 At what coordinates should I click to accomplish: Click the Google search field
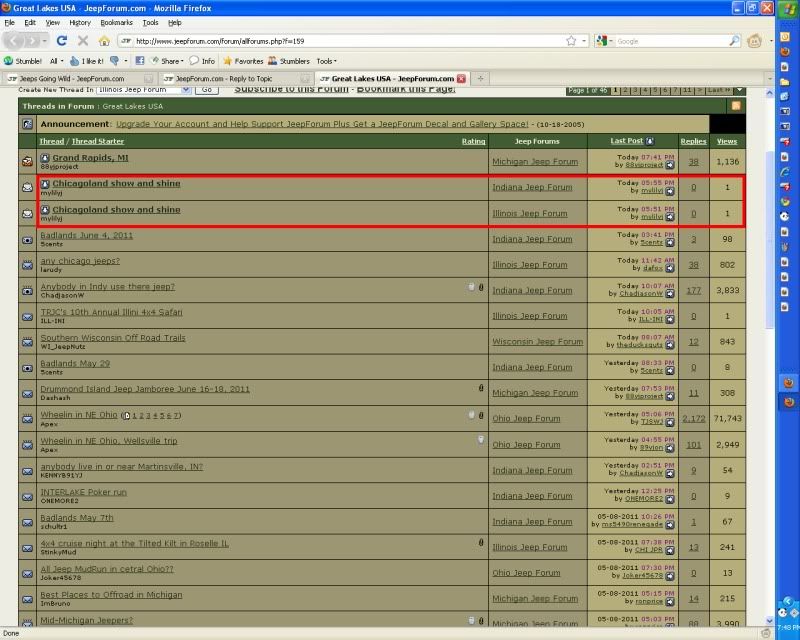(671, 41)
